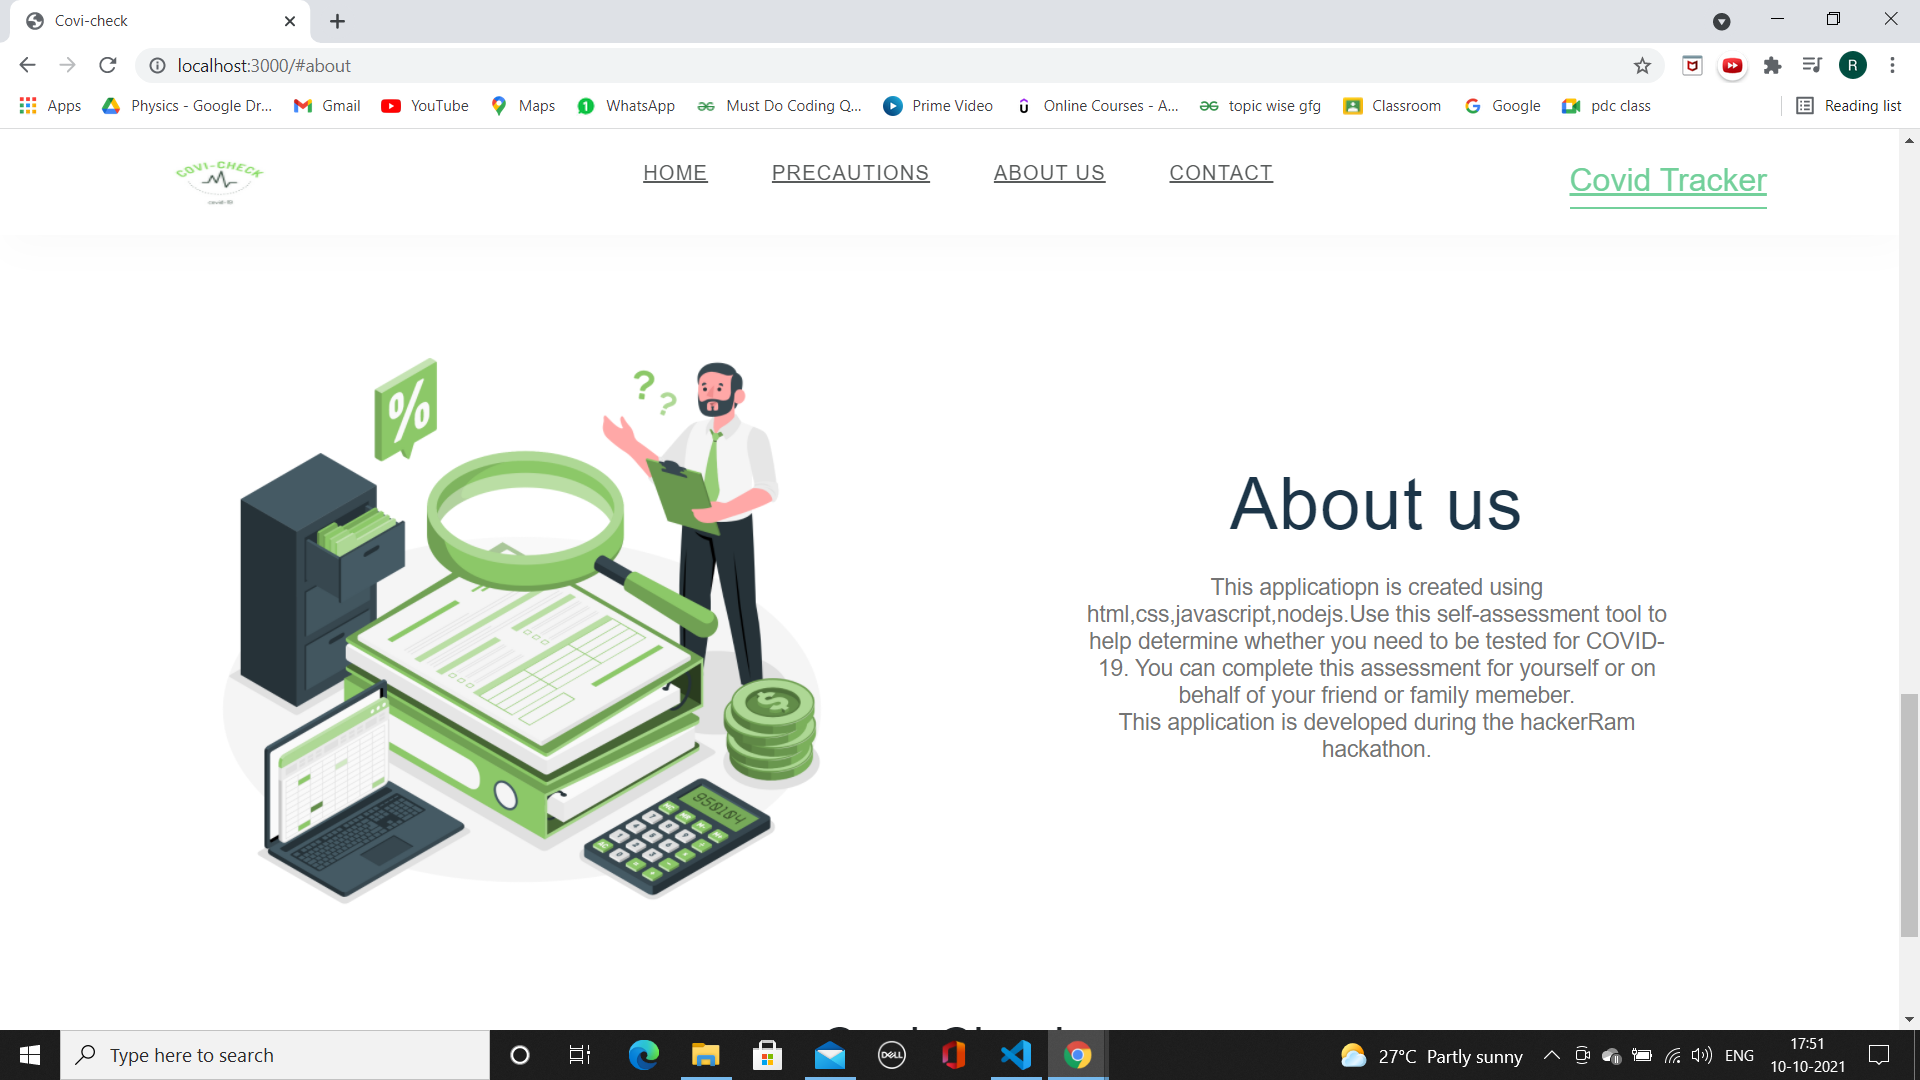The width and height of the screenshot is (1920, 1080).
Task: Open the Chrome media control icon
Action: pos(1811,66)
